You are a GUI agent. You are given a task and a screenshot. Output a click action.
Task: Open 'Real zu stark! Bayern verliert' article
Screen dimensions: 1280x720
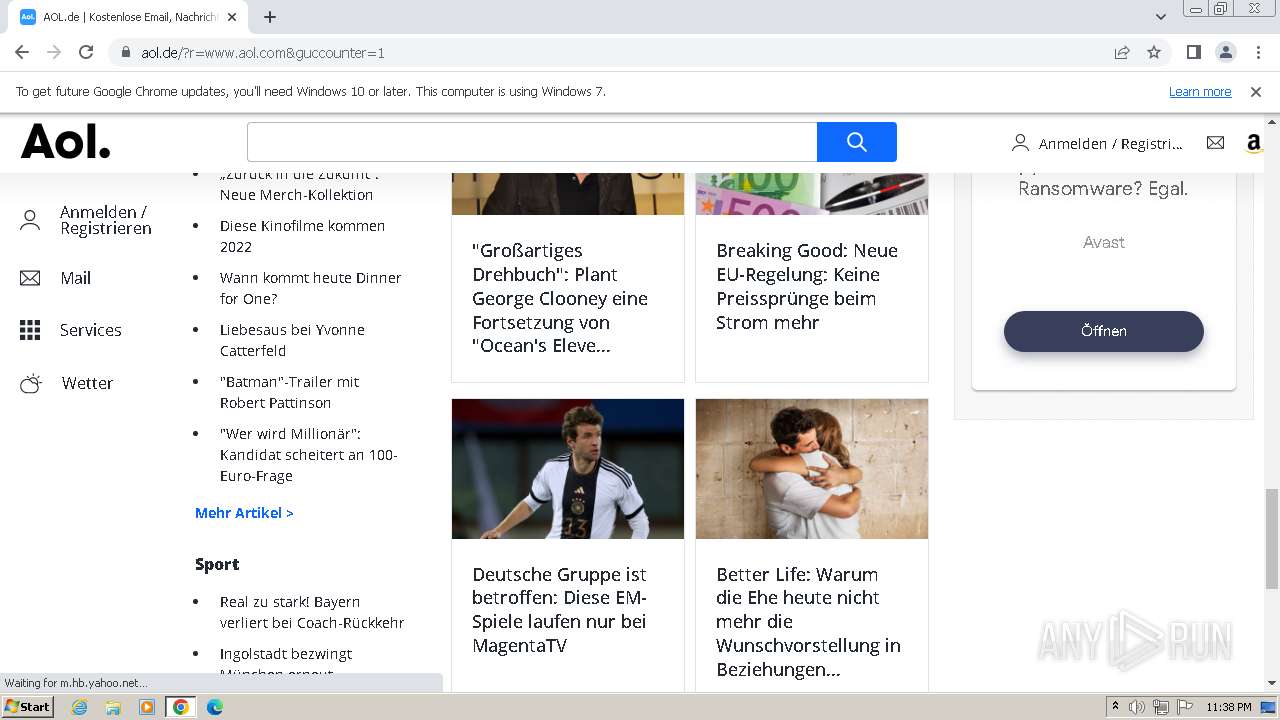pyautogui.click(x=312, y=612)
